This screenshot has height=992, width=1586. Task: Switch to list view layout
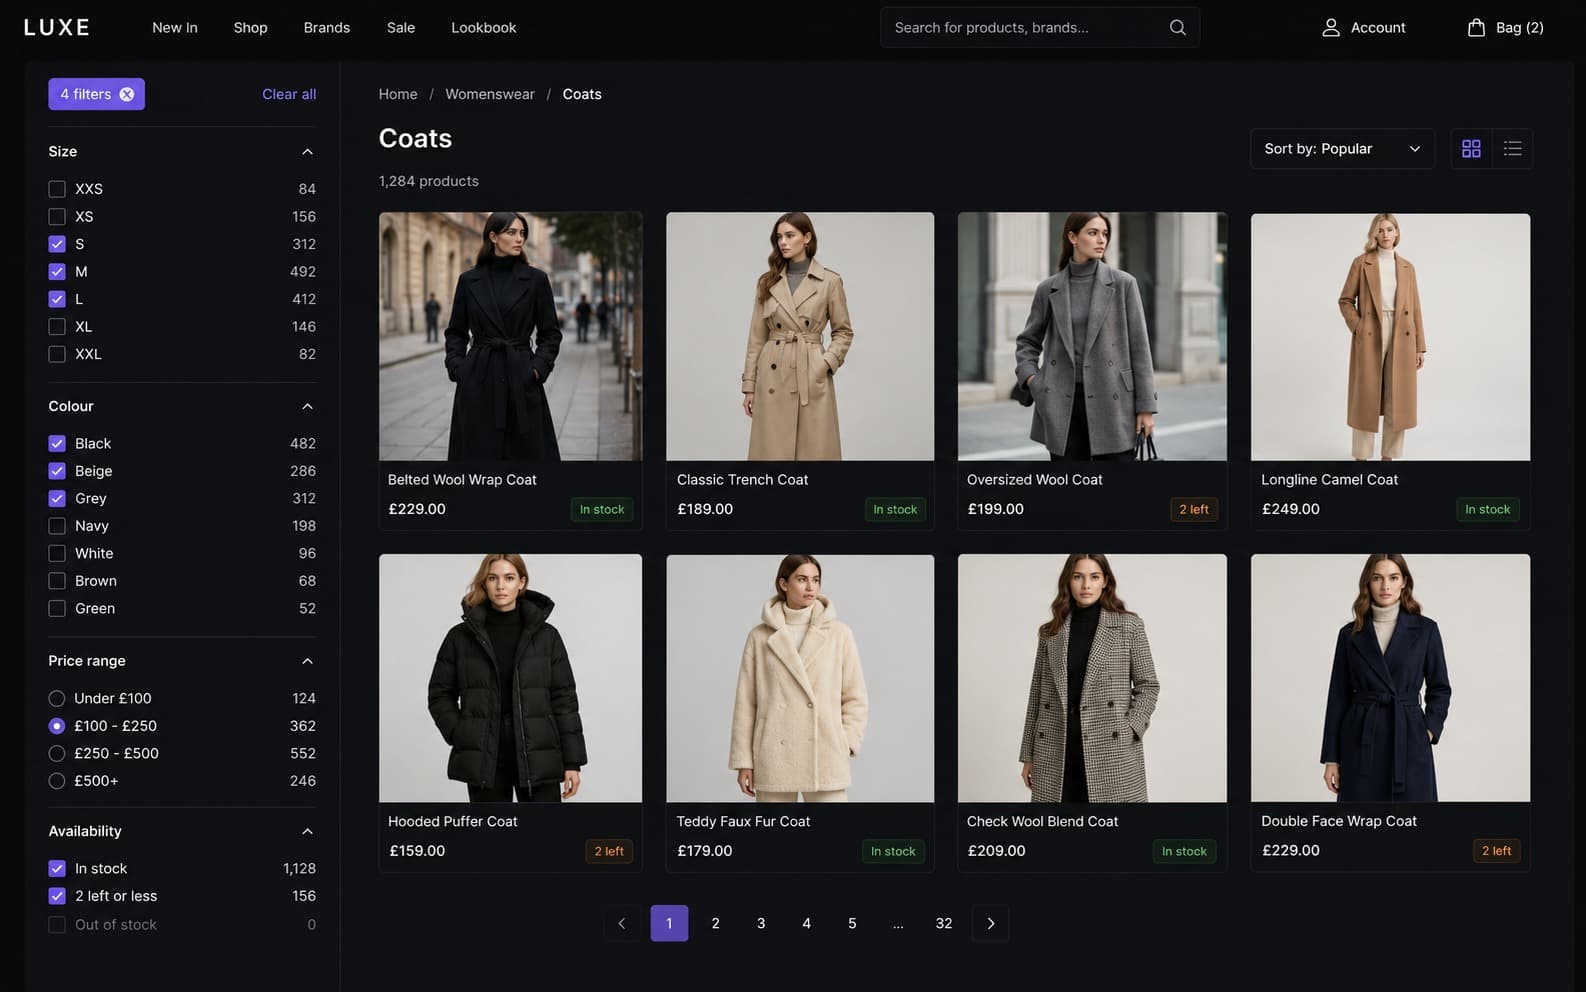(1512, 149)
